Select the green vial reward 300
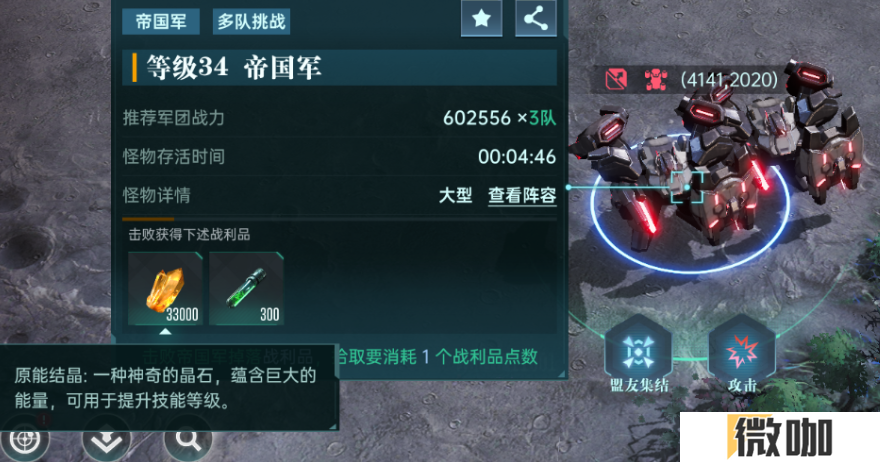 [x=246, y=289]
